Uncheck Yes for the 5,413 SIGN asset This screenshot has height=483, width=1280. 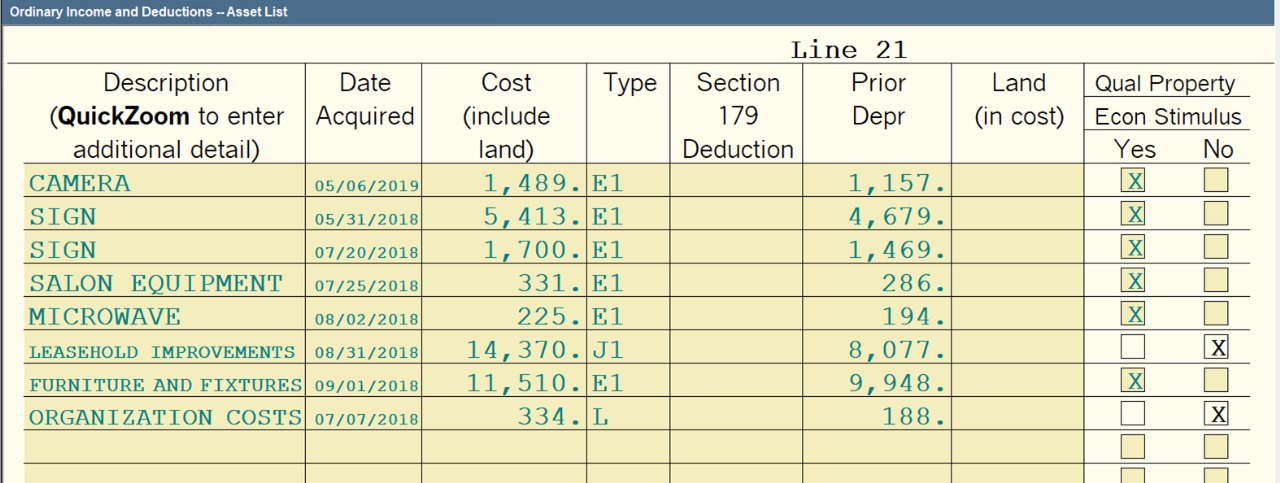1134,214
